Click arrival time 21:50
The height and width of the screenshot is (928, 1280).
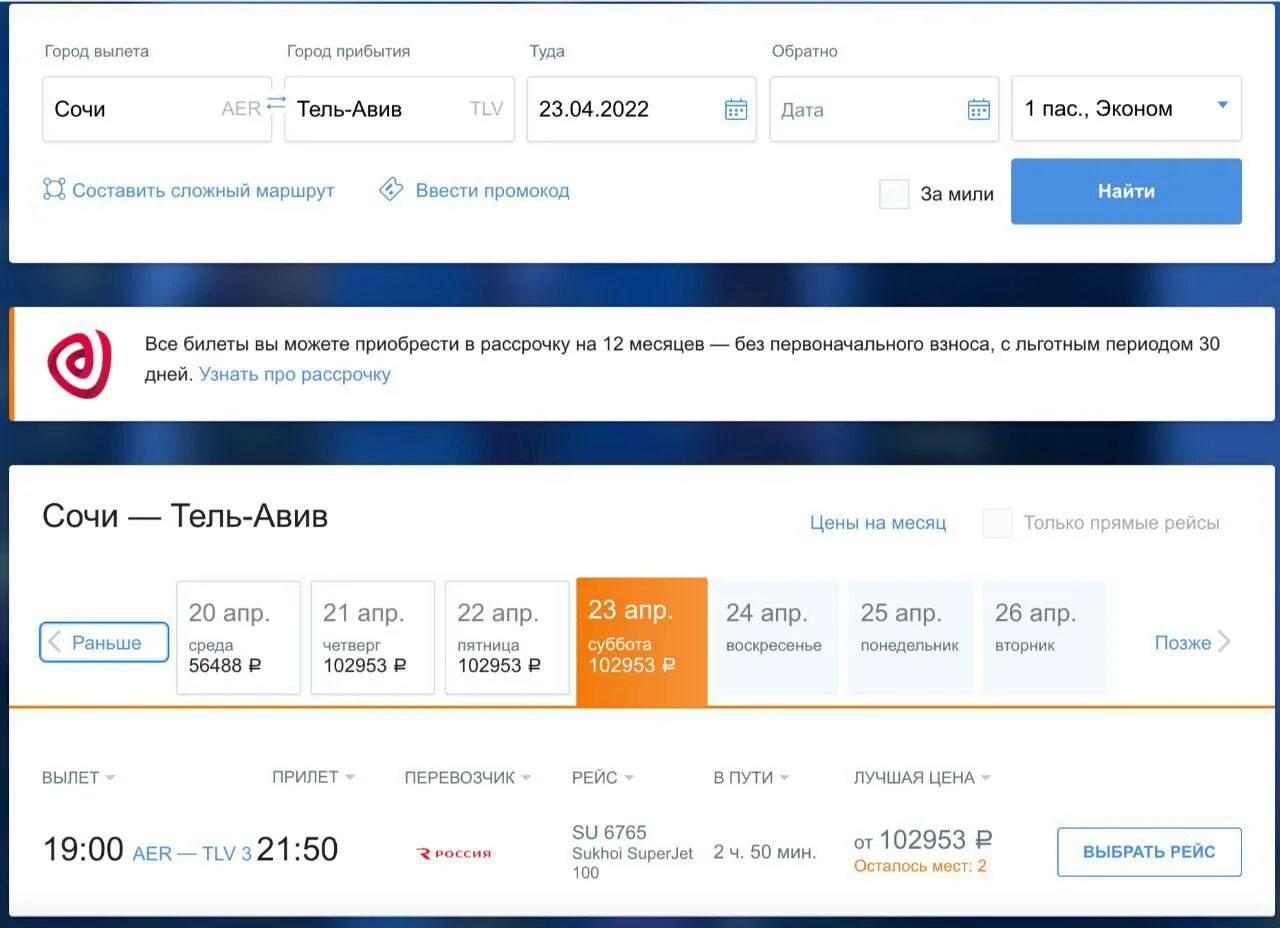pos(297,850)
